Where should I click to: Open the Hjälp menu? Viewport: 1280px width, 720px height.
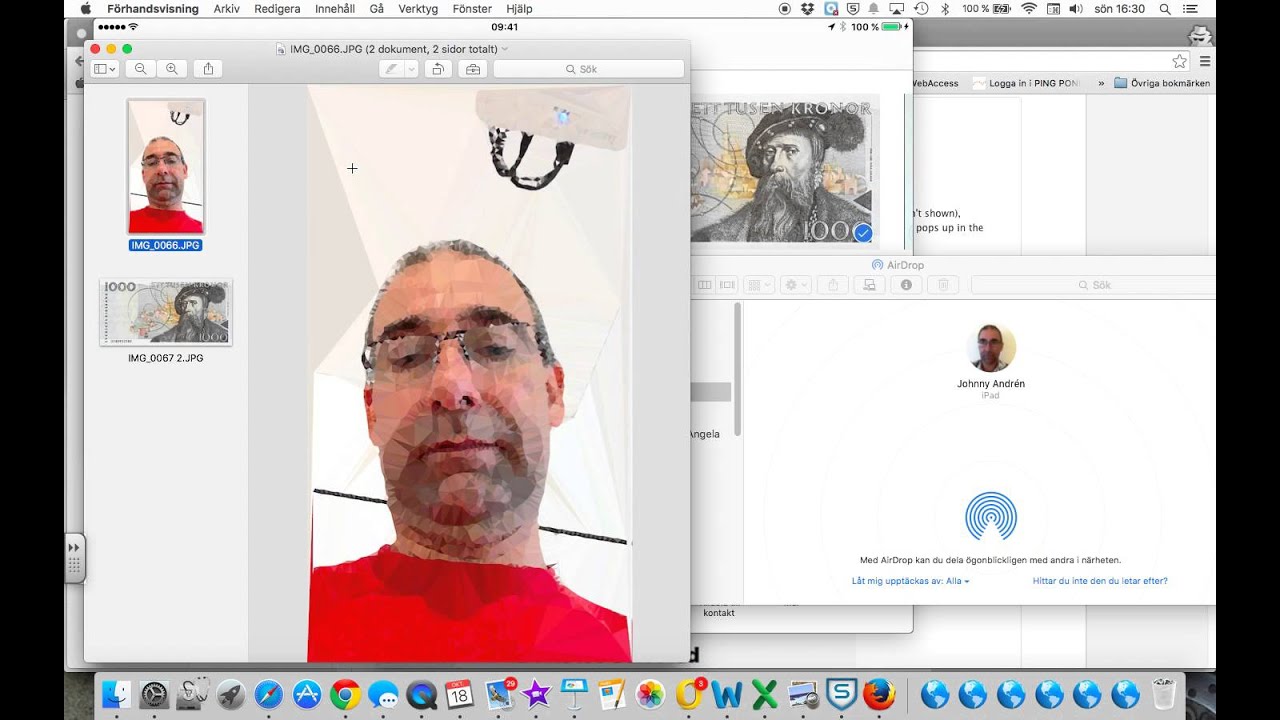tap(519, 9)
